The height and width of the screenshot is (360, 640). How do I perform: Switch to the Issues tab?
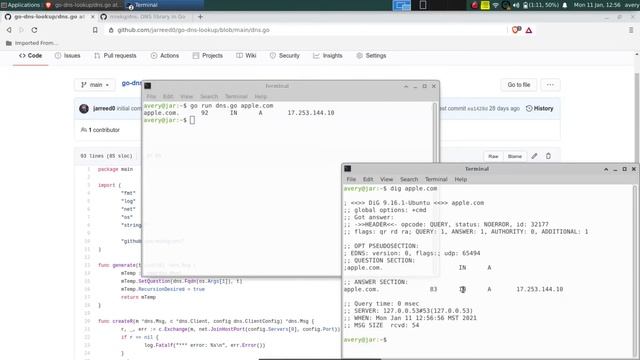[67, 56]
